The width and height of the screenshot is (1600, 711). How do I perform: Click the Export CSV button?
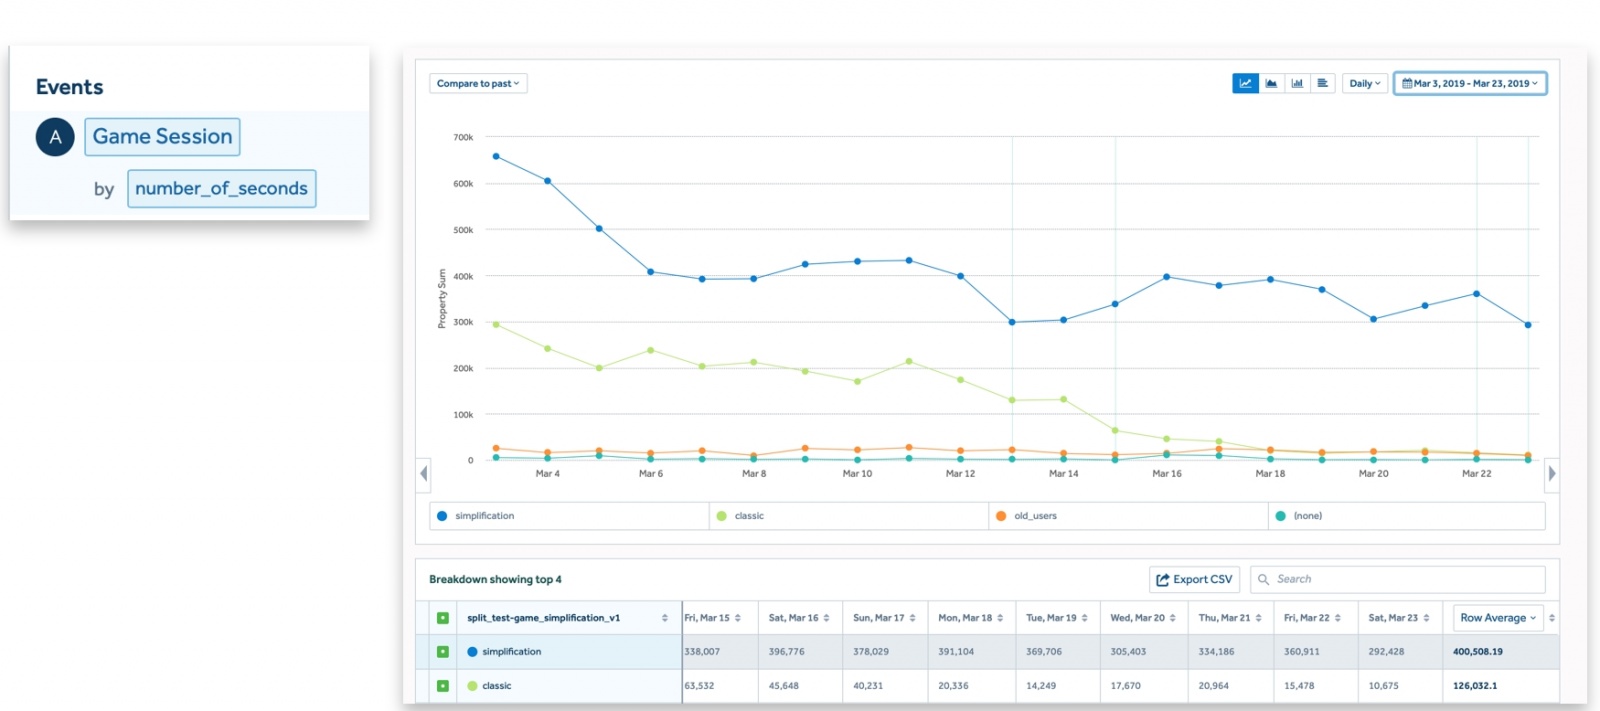click(x=1194, y=580)
